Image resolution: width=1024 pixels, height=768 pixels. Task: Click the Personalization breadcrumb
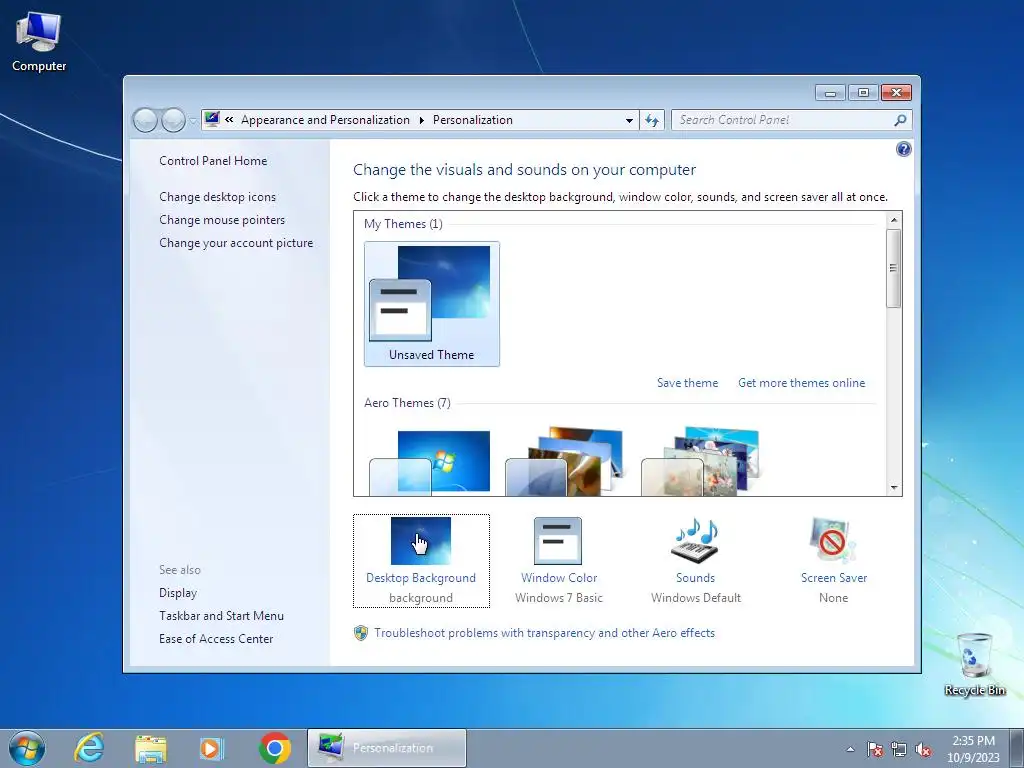click(x=472, y=120)
